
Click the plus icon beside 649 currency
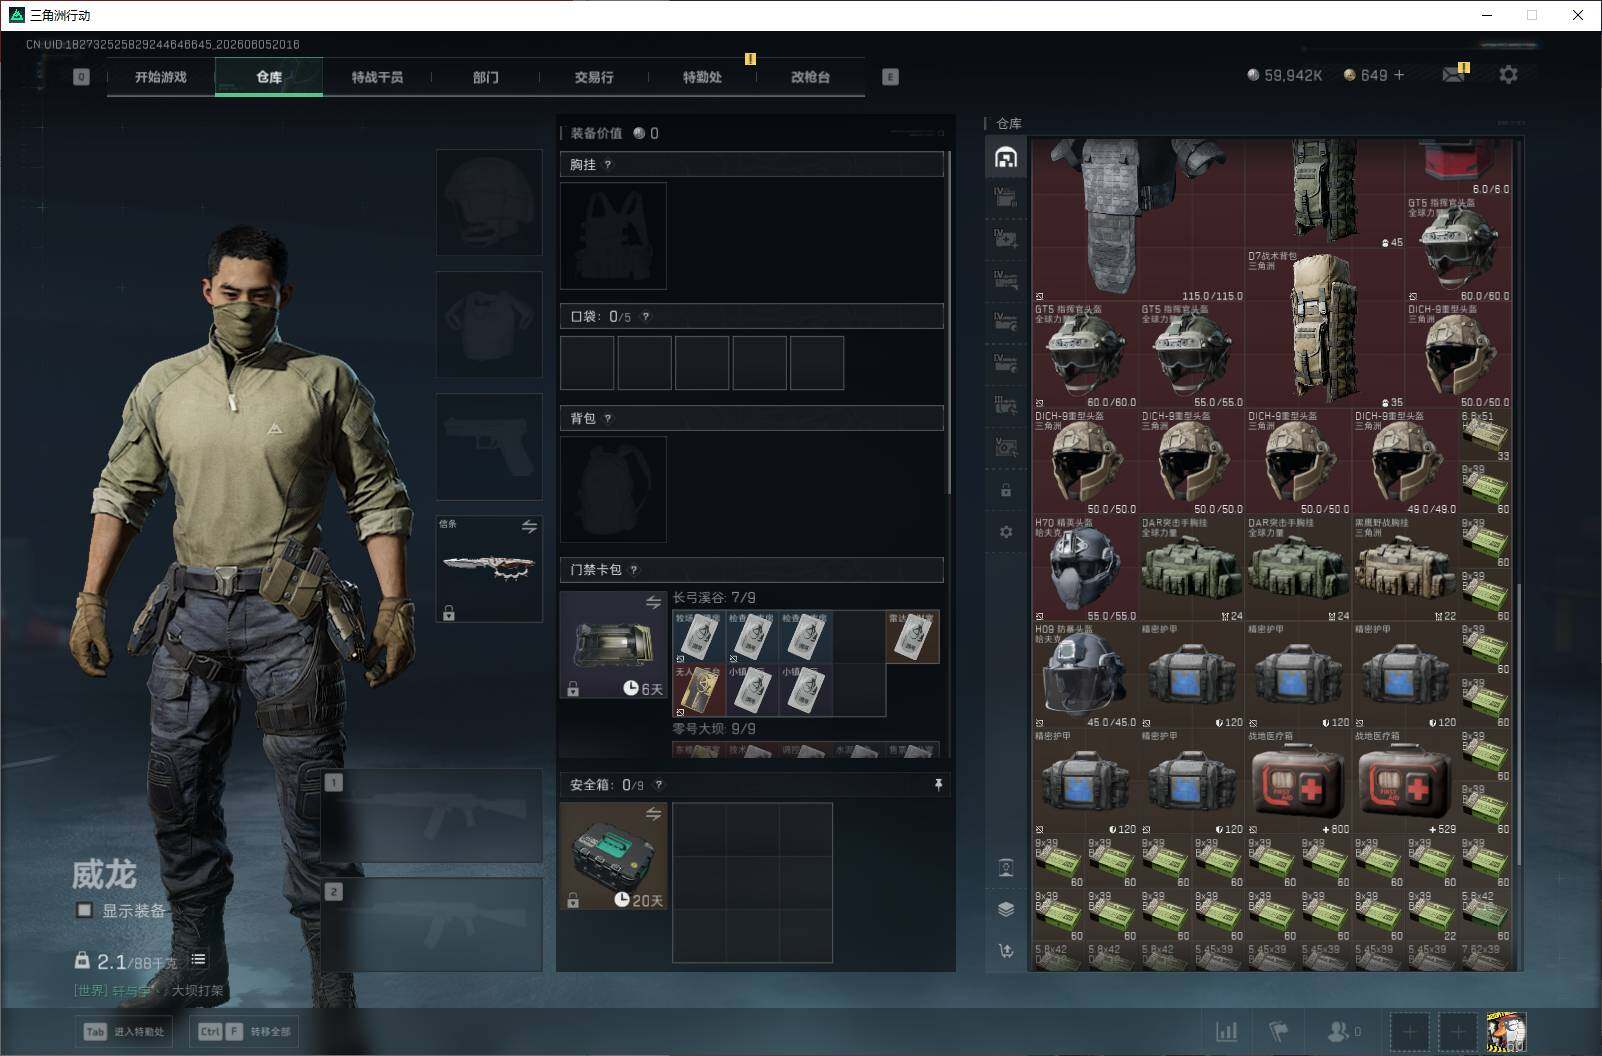click(1398, 75)
